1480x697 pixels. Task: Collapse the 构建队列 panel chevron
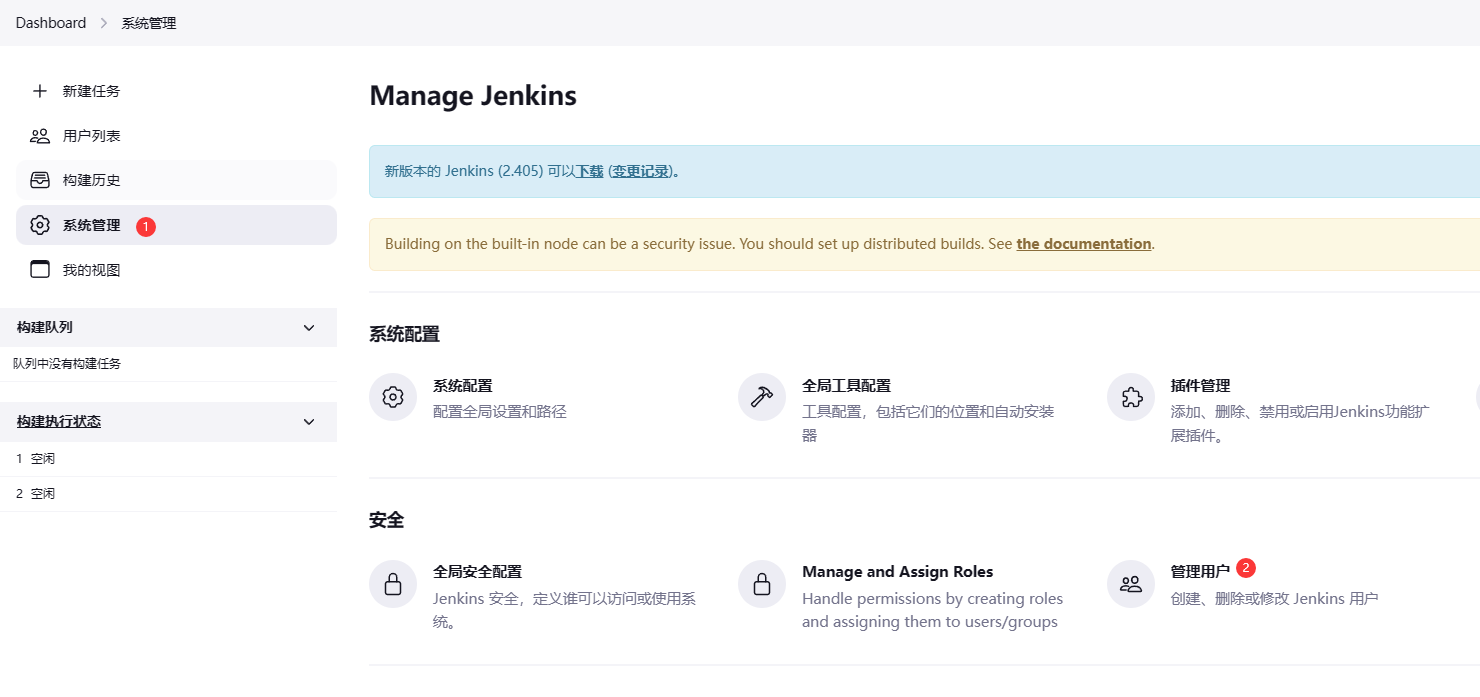coord(309,328)
